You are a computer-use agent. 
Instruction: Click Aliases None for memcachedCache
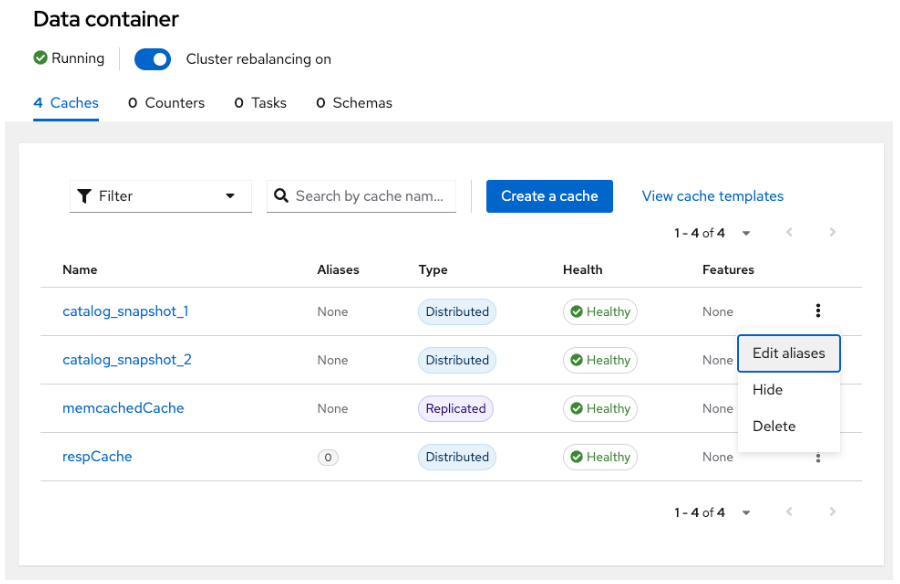click(332, 408)
